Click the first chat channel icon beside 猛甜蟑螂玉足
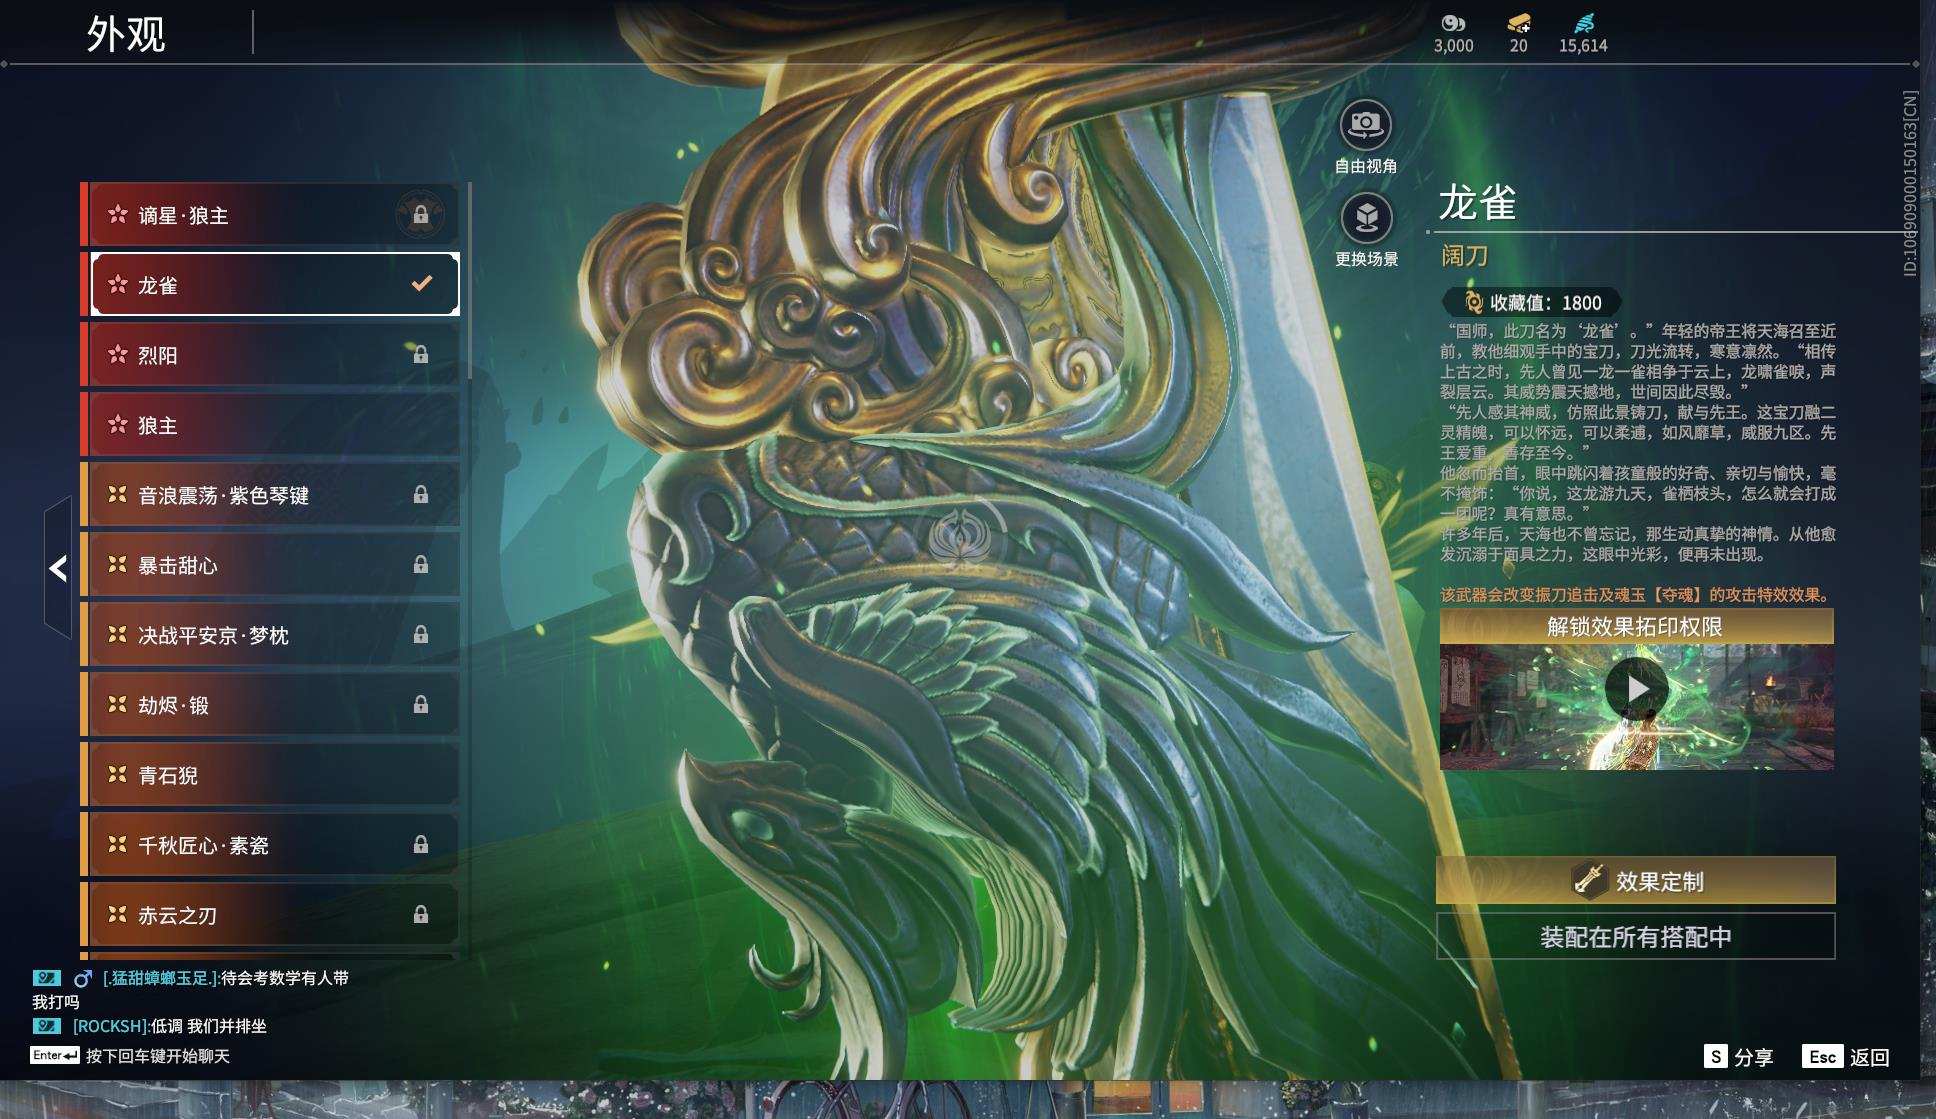Image resolution: width=1936 pixels, height=1119 pixels. 47,978
